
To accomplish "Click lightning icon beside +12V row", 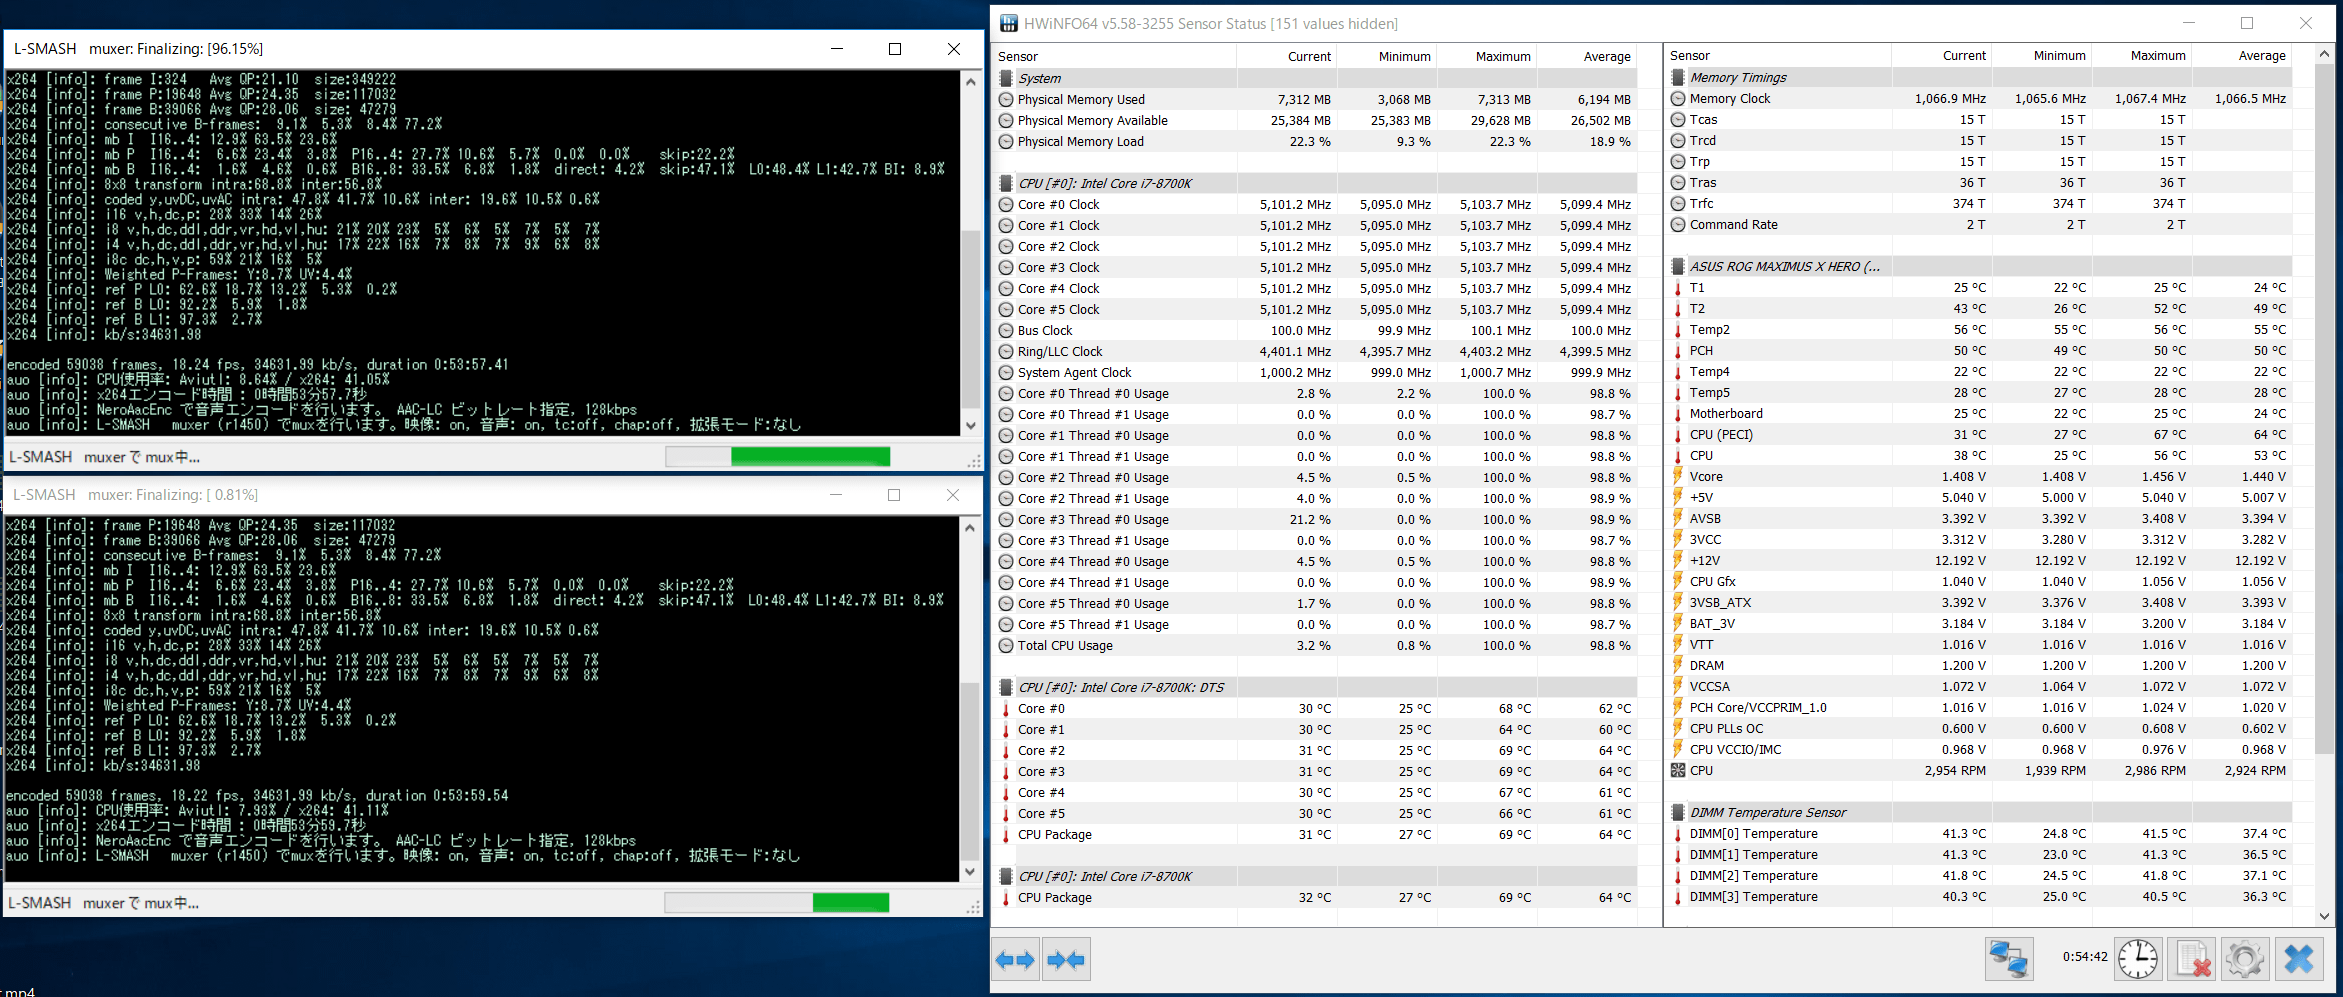I will tap(1678, 560).
